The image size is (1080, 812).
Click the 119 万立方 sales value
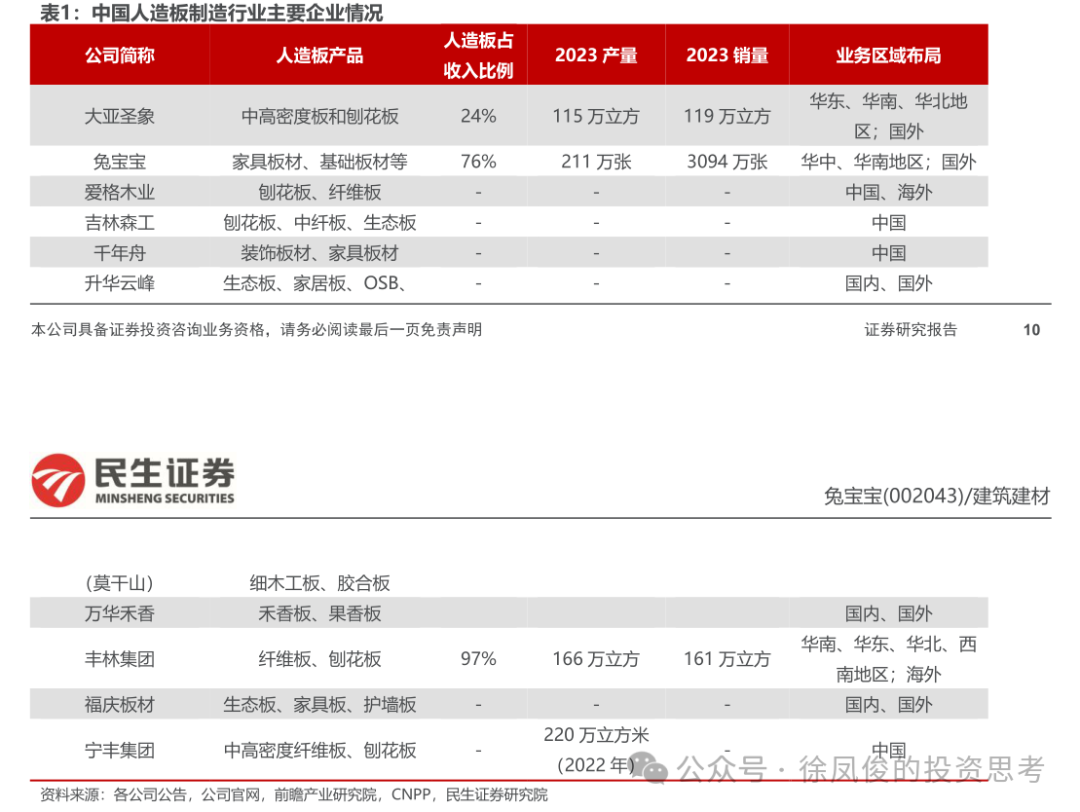(x=727, y=116)
